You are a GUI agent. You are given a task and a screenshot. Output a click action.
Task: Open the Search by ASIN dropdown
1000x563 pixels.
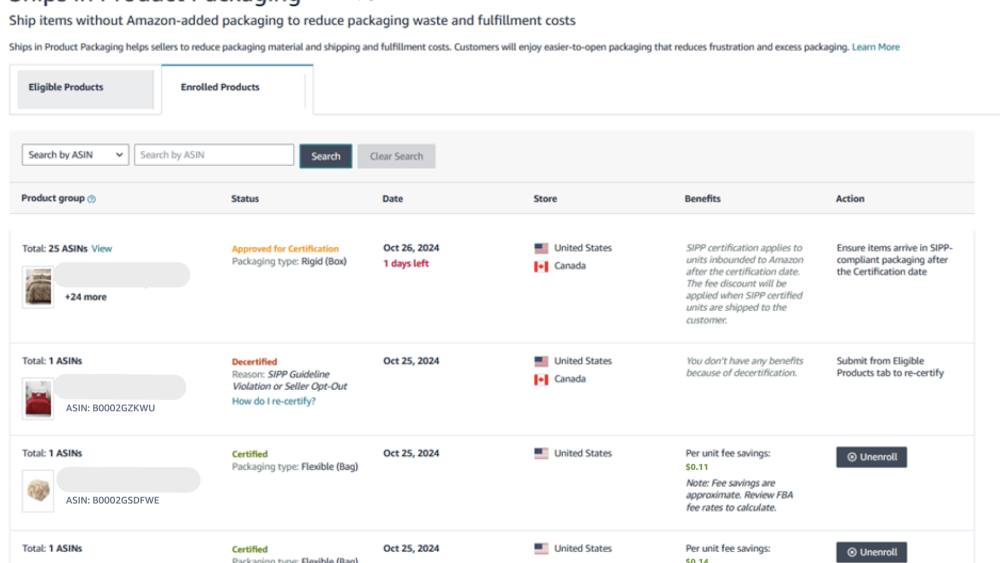75,155
